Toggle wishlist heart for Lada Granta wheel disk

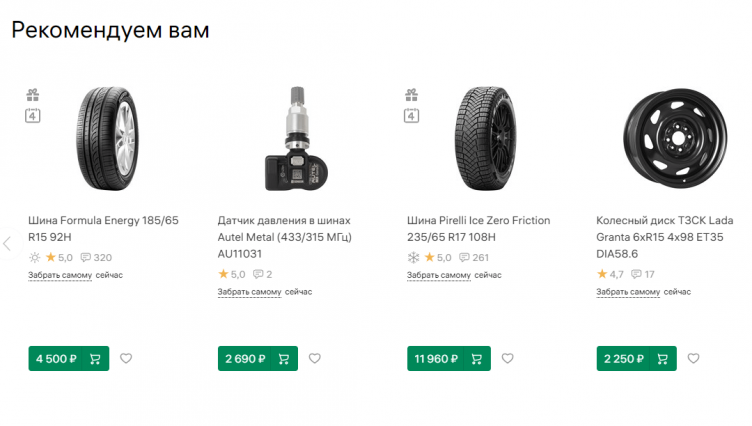coord(693,359)
